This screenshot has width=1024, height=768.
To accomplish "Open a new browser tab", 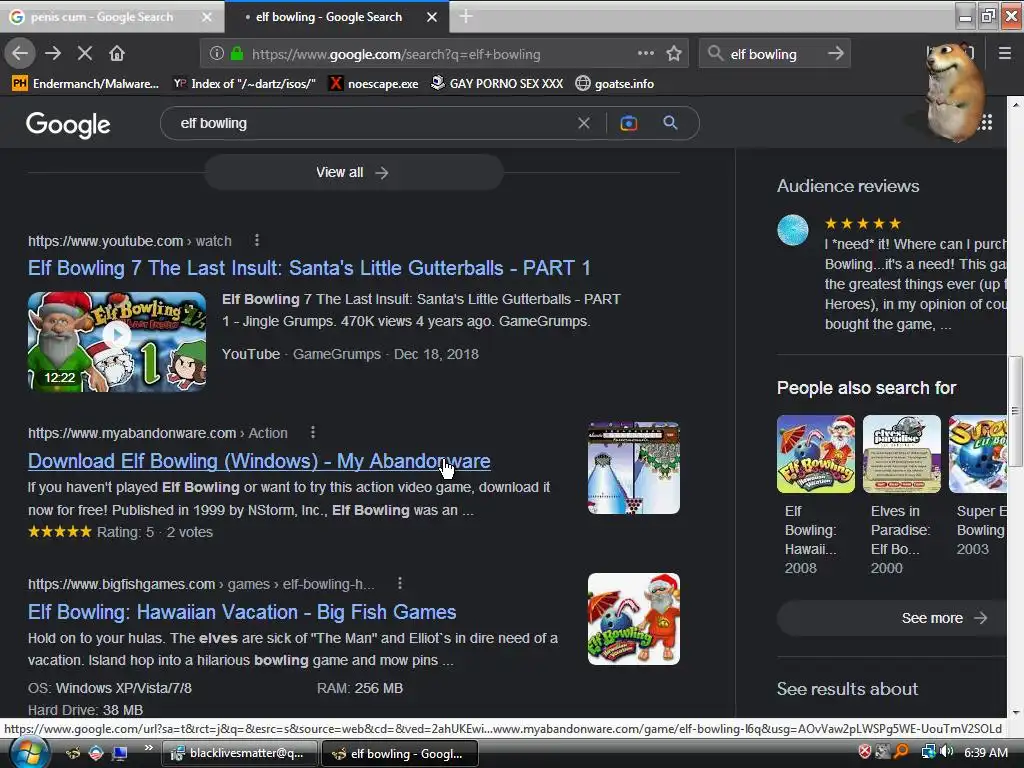I will tap(466, 16).
